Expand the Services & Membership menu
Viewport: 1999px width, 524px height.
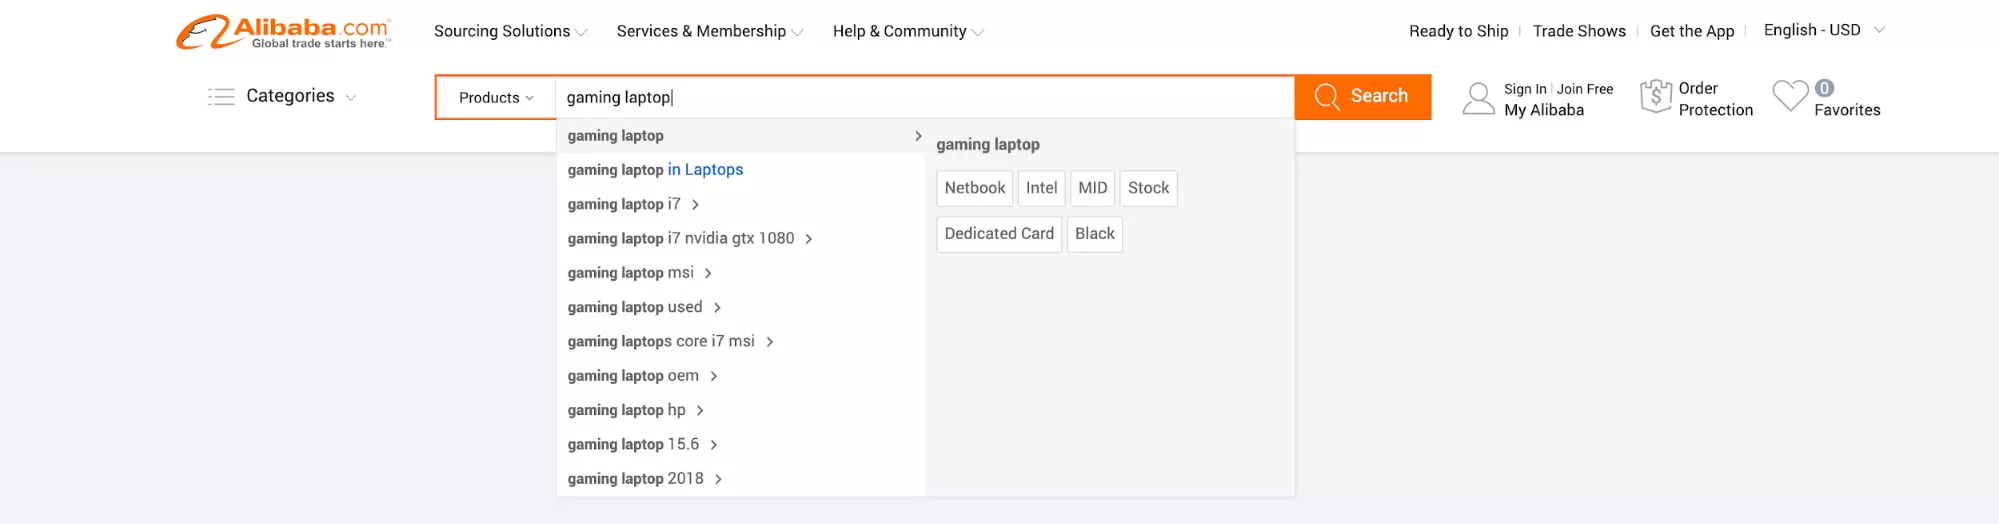click(710, 32)
